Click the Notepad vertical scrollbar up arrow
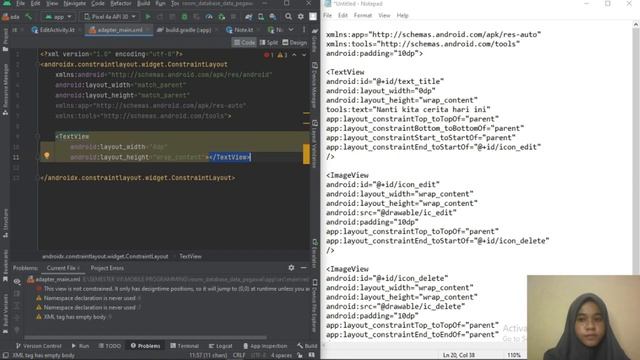 pos(636,24)
